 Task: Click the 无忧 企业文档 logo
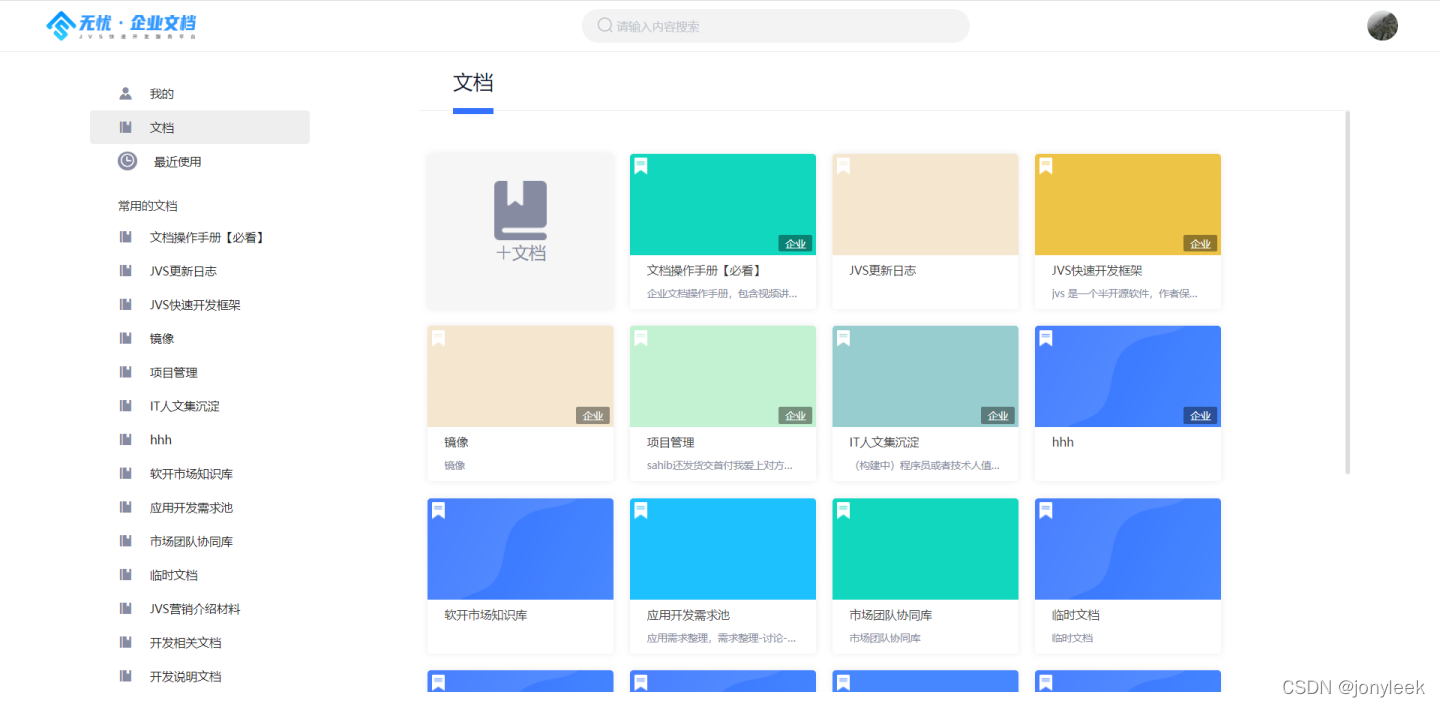pos(122,25)
